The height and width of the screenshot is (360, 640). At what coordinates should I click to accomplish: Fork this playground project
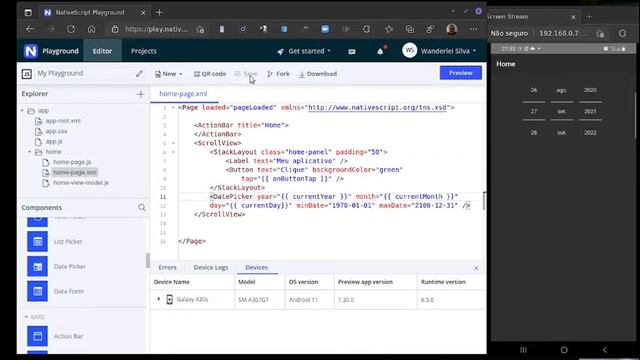[x=278, y=74]
